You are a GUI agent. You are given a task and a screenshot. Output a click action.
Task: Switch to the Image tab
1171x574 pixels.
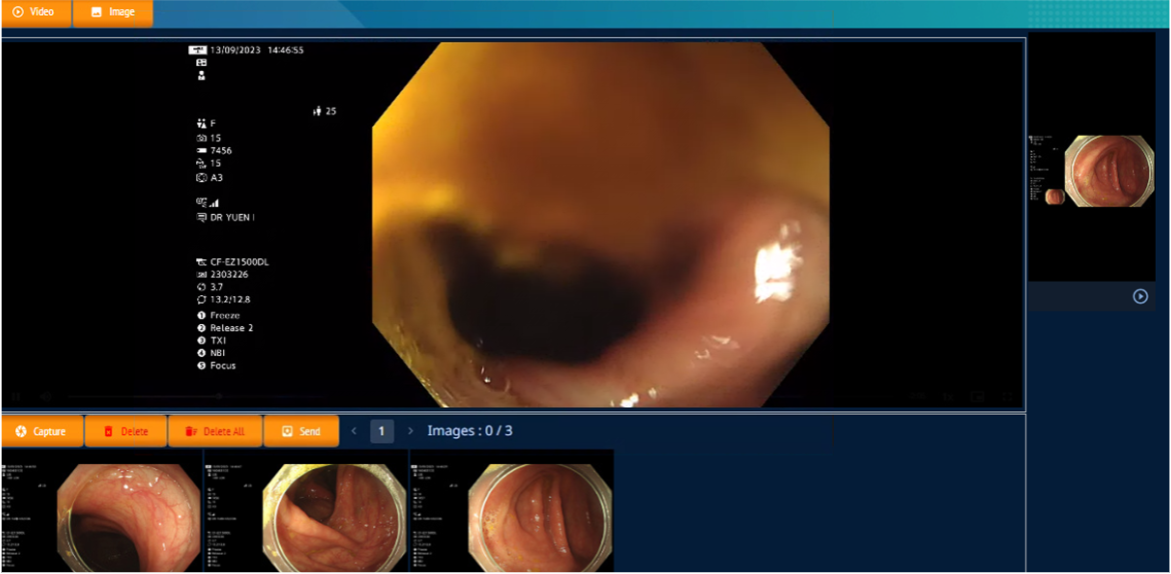click(x=113, y=13)
